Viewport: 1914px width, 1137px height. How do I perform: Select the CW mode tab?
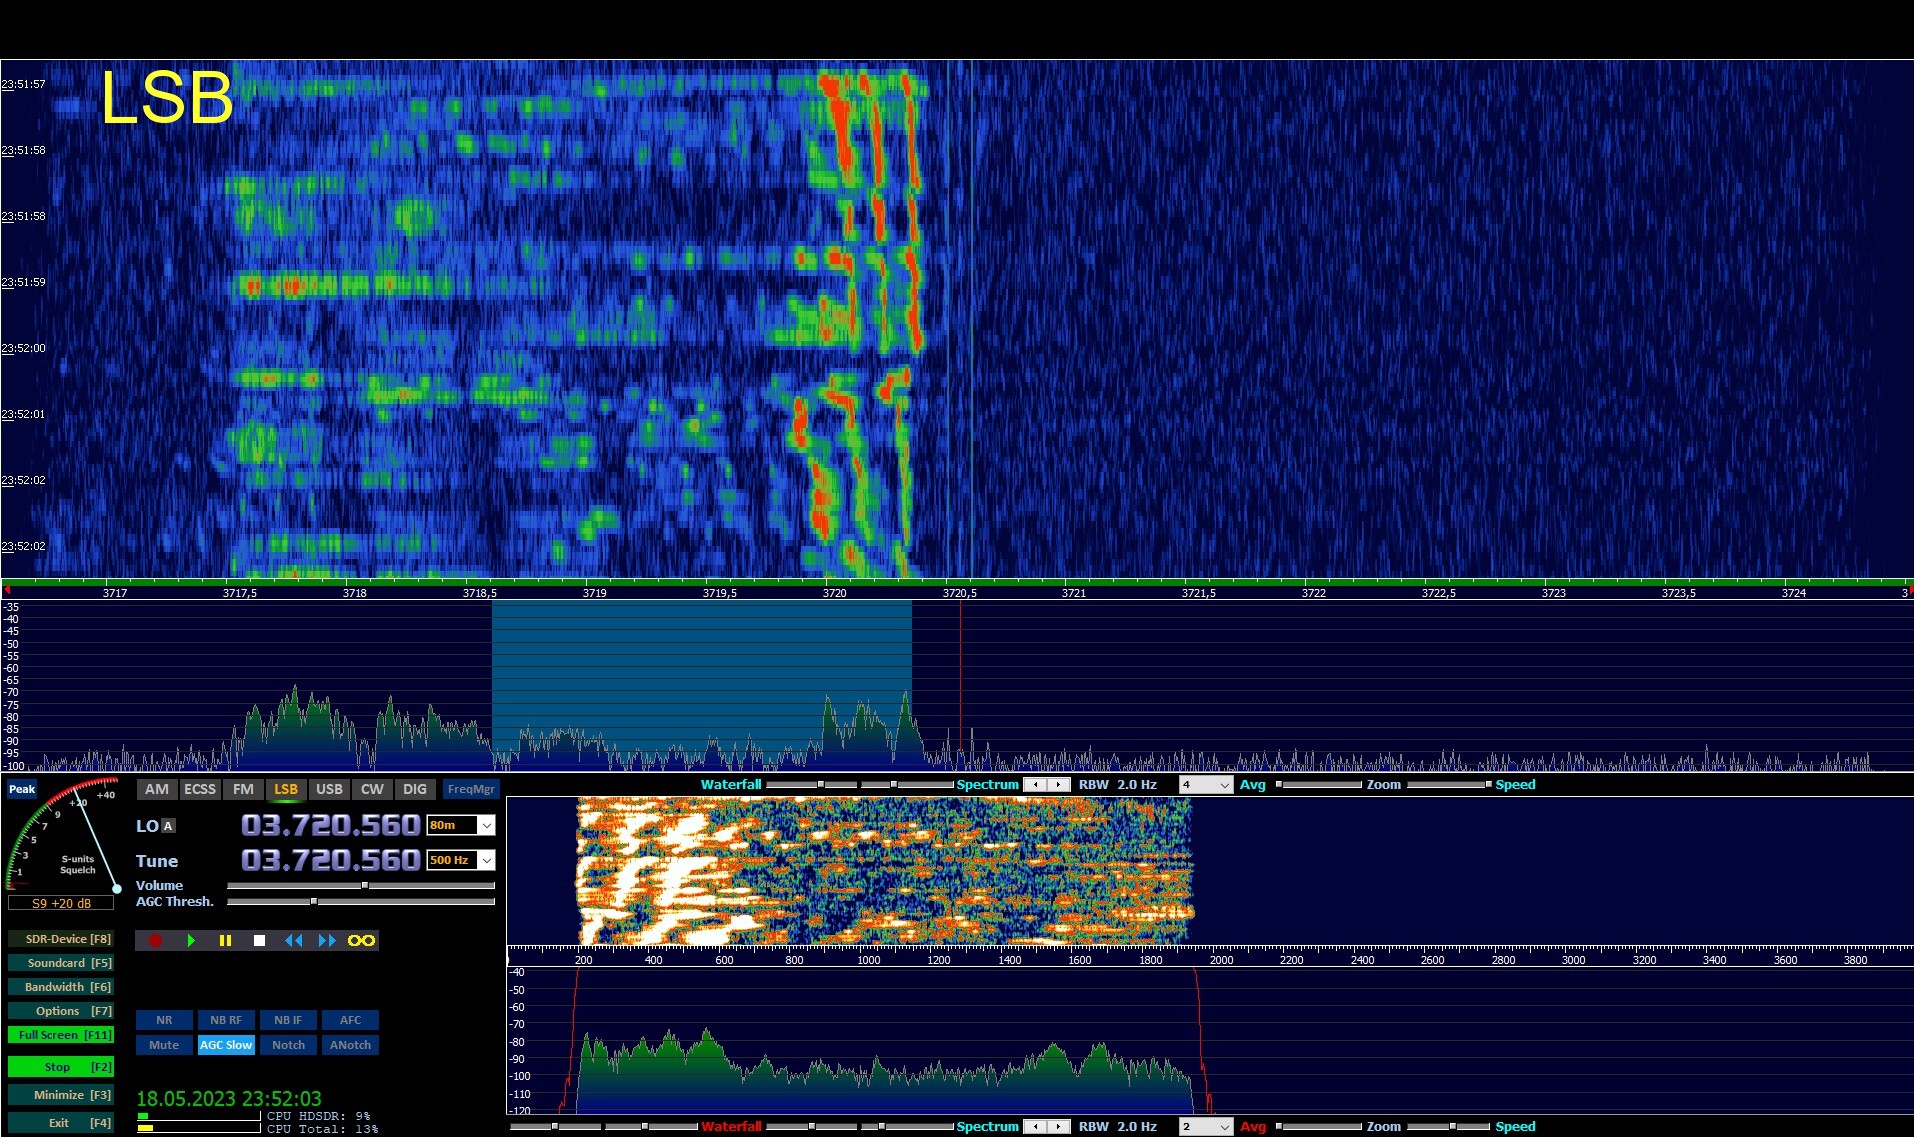click(372, 789)
